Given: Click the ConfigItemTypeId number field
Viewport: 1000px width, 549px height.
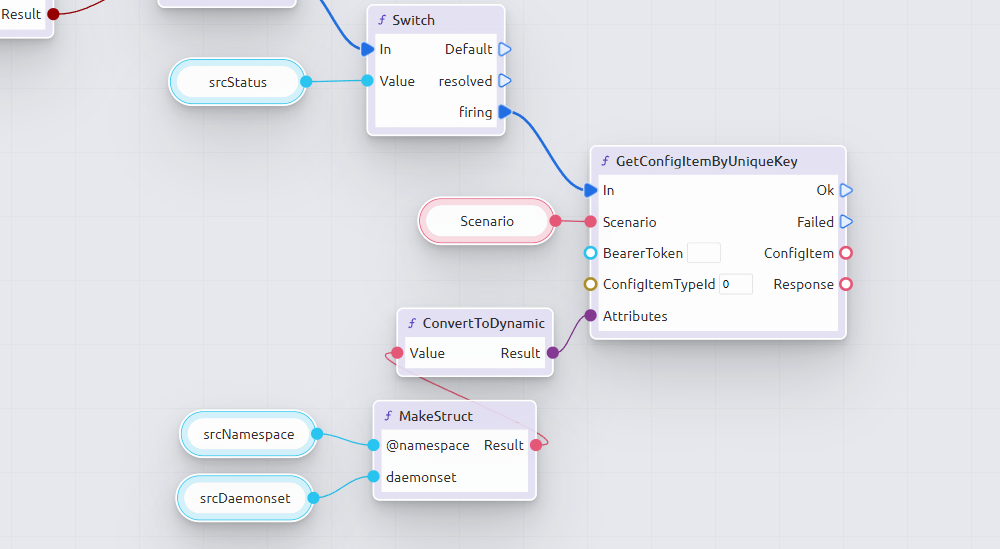Looking at the screenshot, I should 735,284.
